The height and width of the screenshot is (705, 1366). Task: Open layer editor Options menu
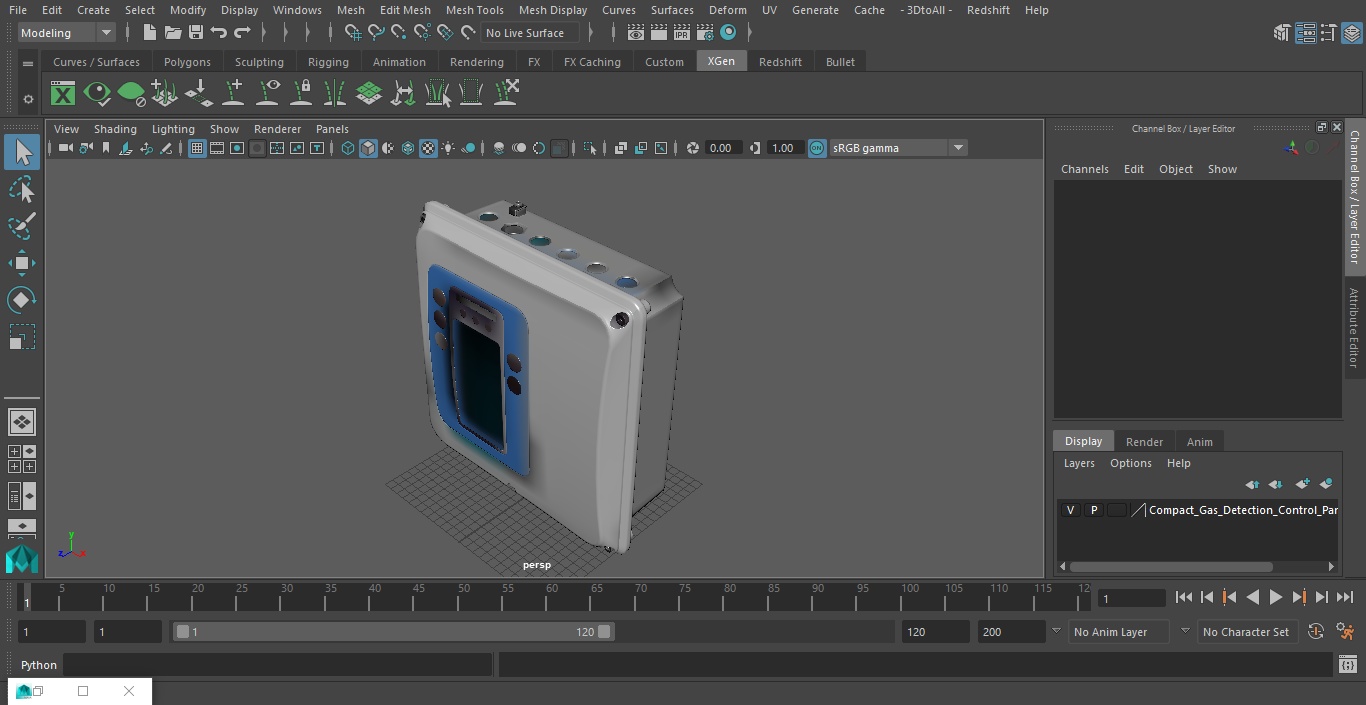1131,463
